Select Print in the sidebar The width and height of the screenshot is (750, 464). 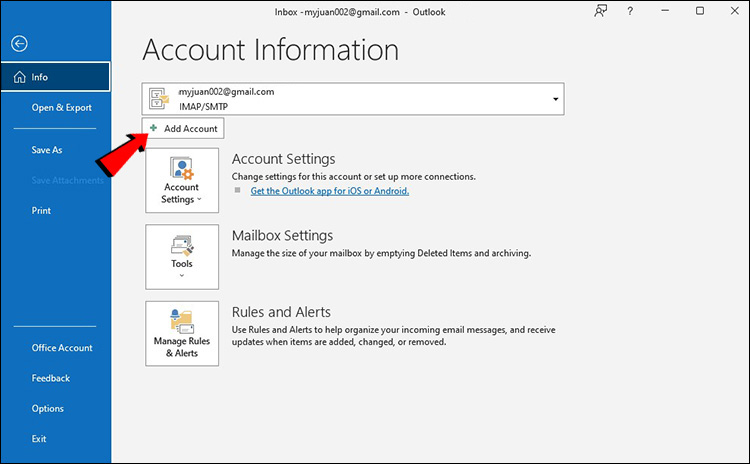(x=41, y=211)
